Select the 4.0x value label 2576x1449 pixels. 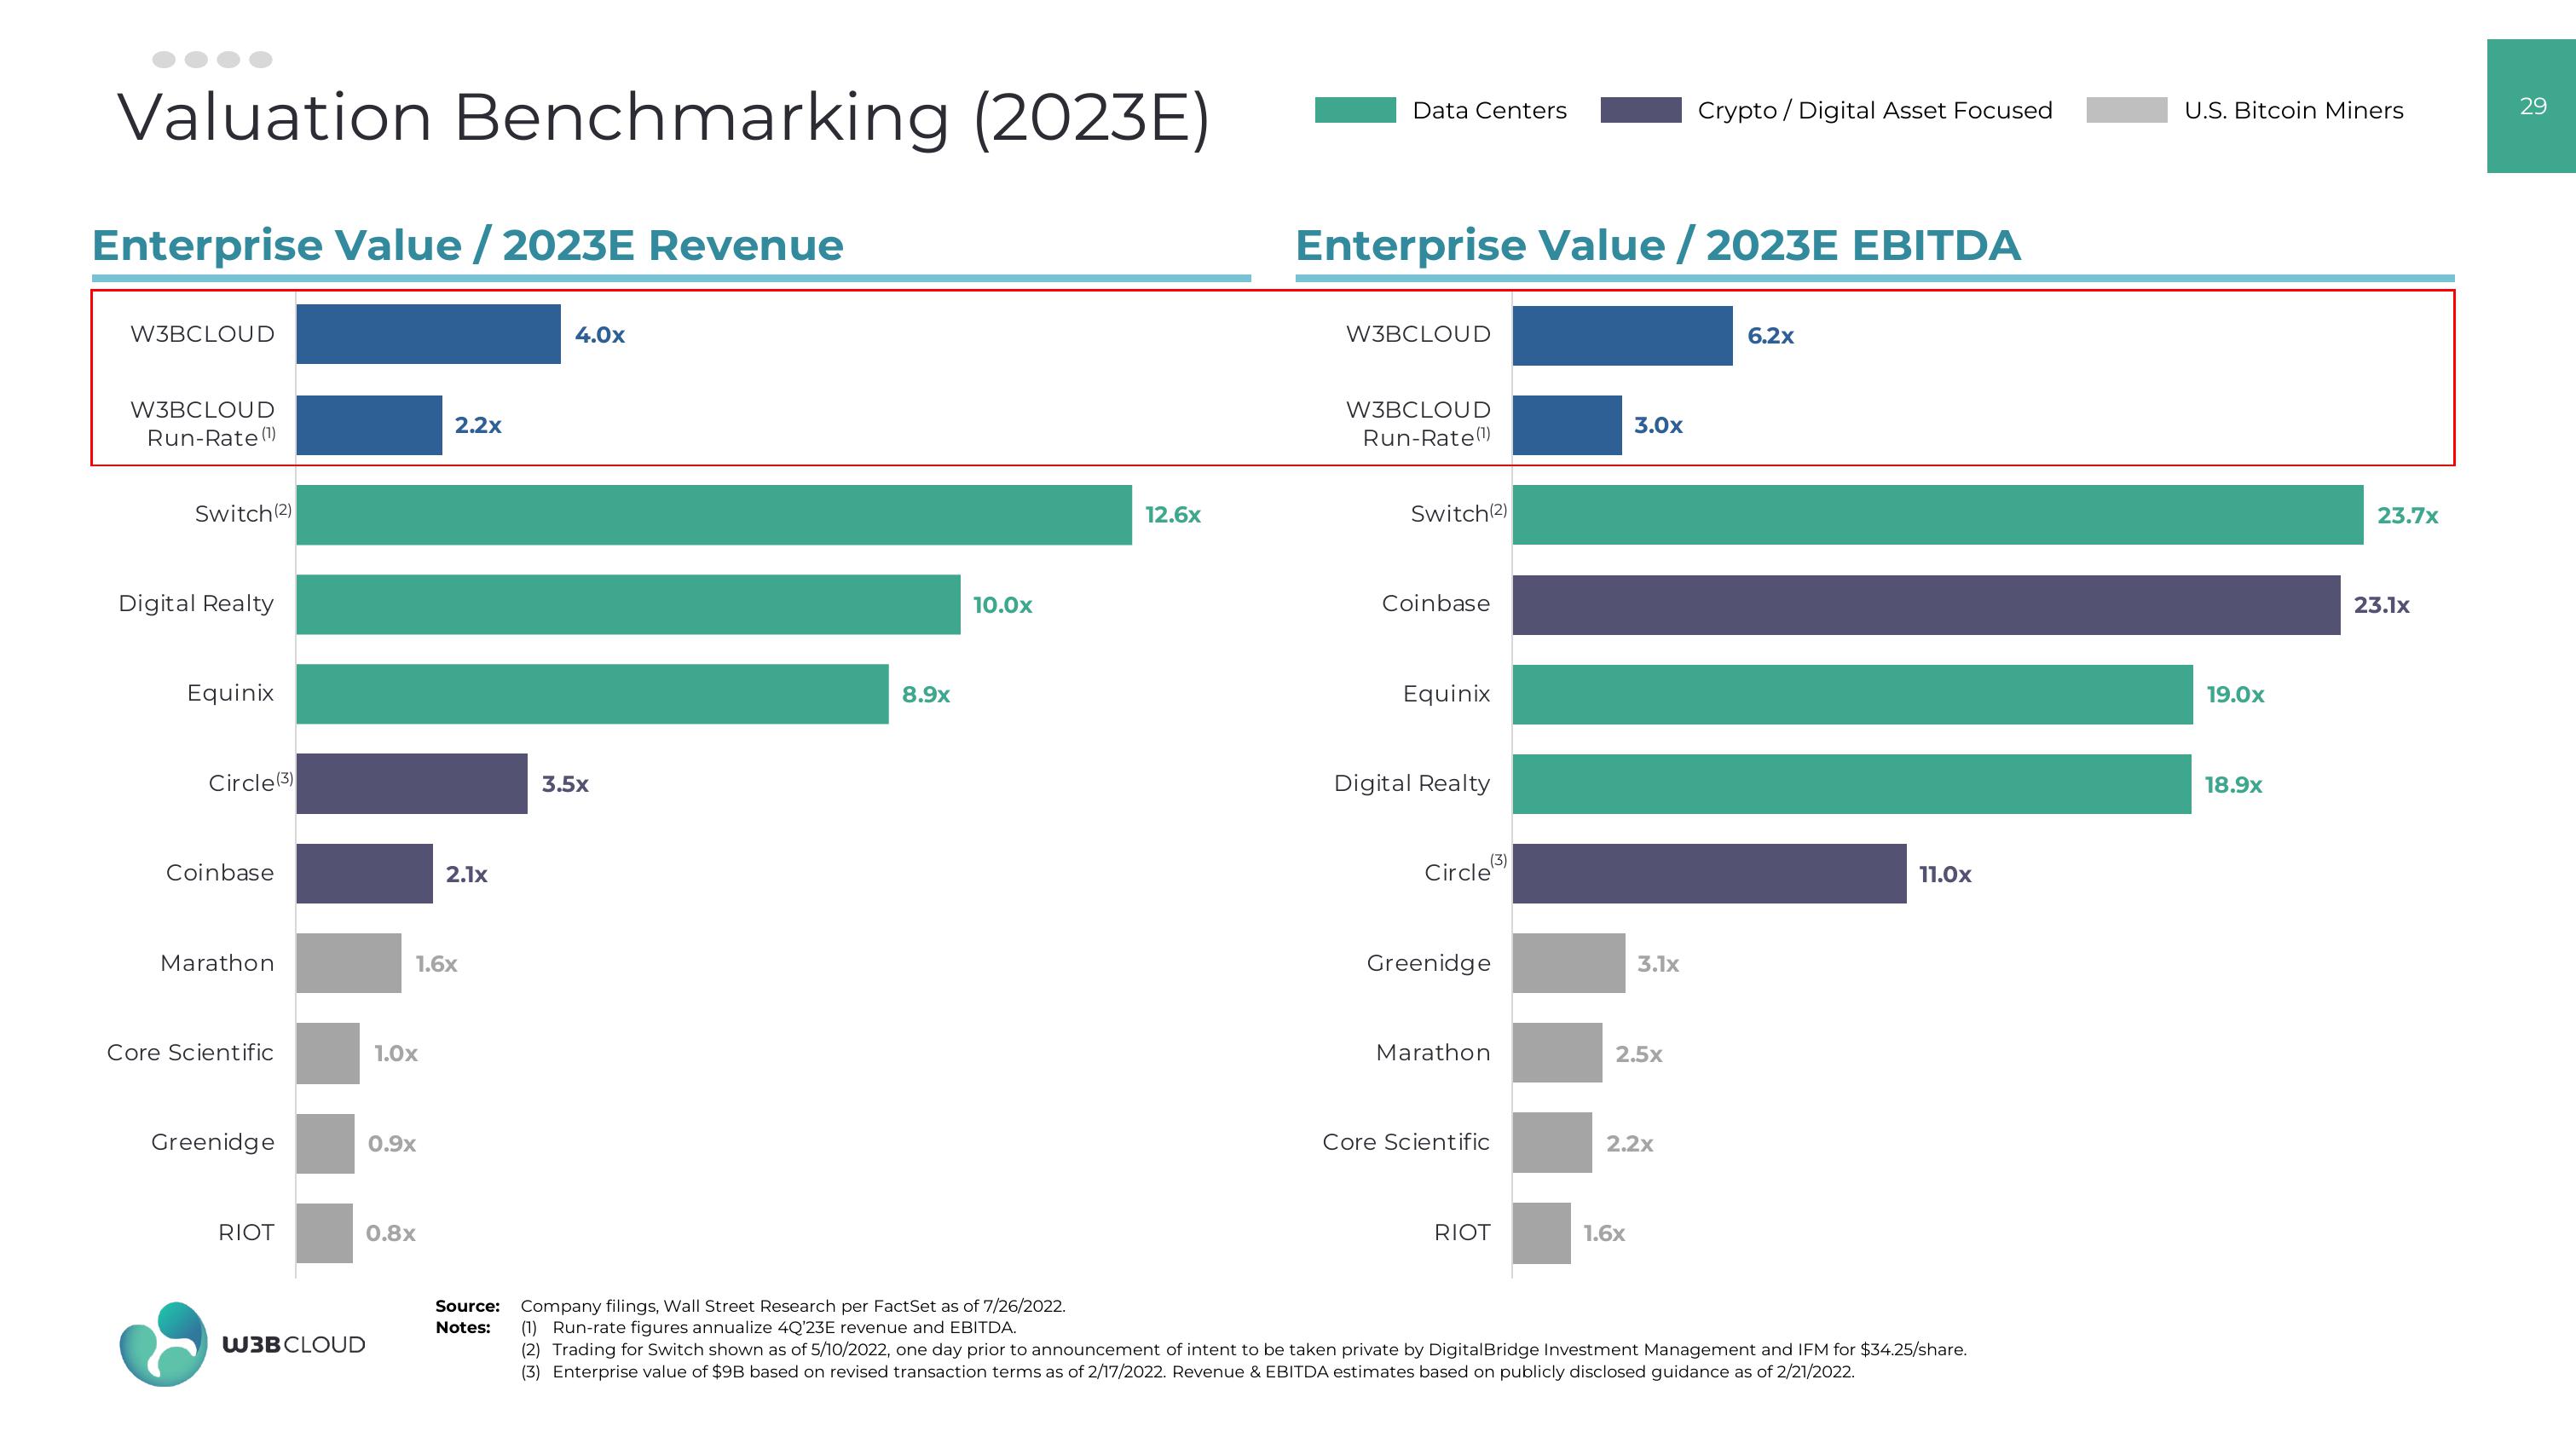(599, 335)
